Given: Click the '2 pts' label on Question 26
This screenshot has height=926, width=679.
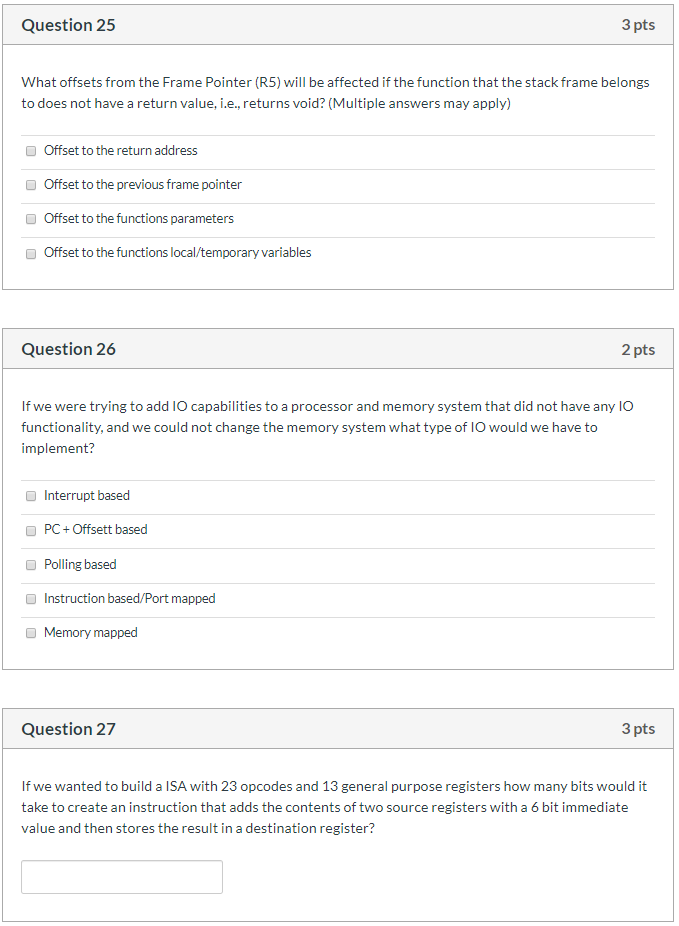Looking at the screenshot, I should pos(639,349).
